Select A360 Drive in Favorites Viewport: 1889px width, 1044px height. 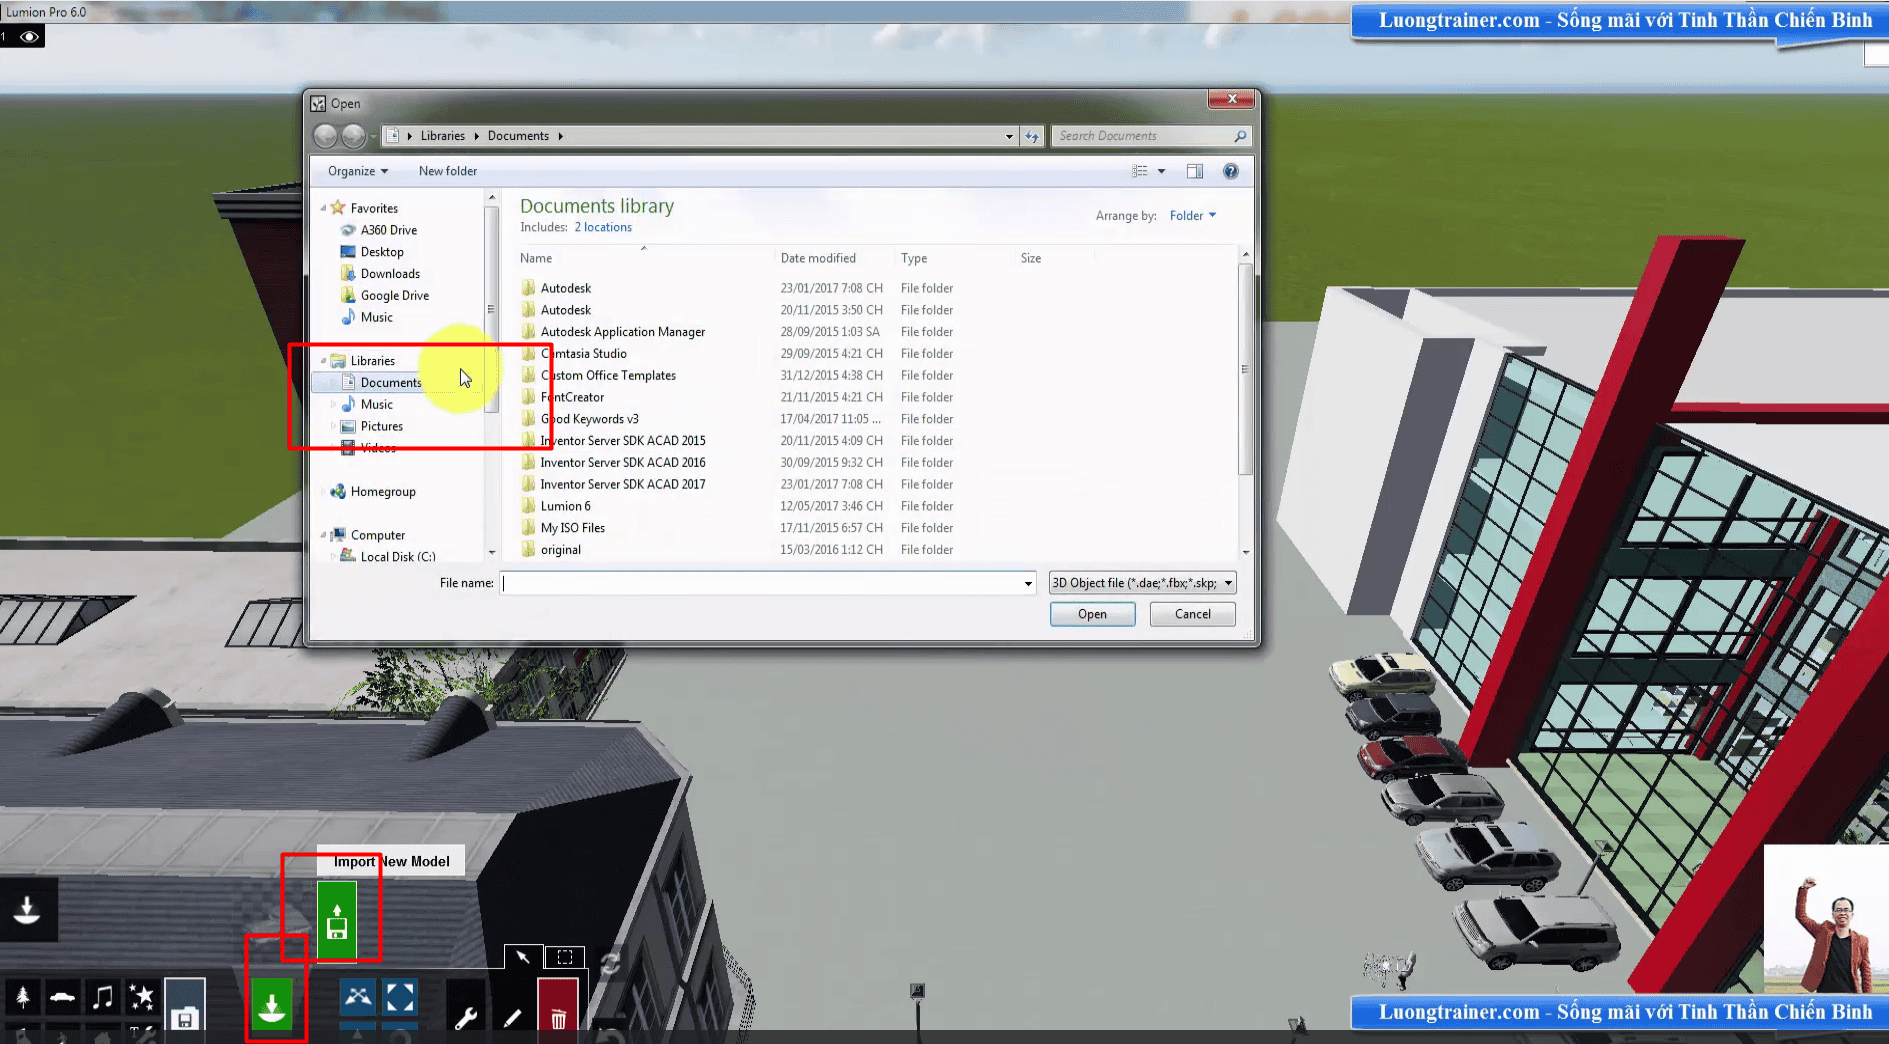389,230
